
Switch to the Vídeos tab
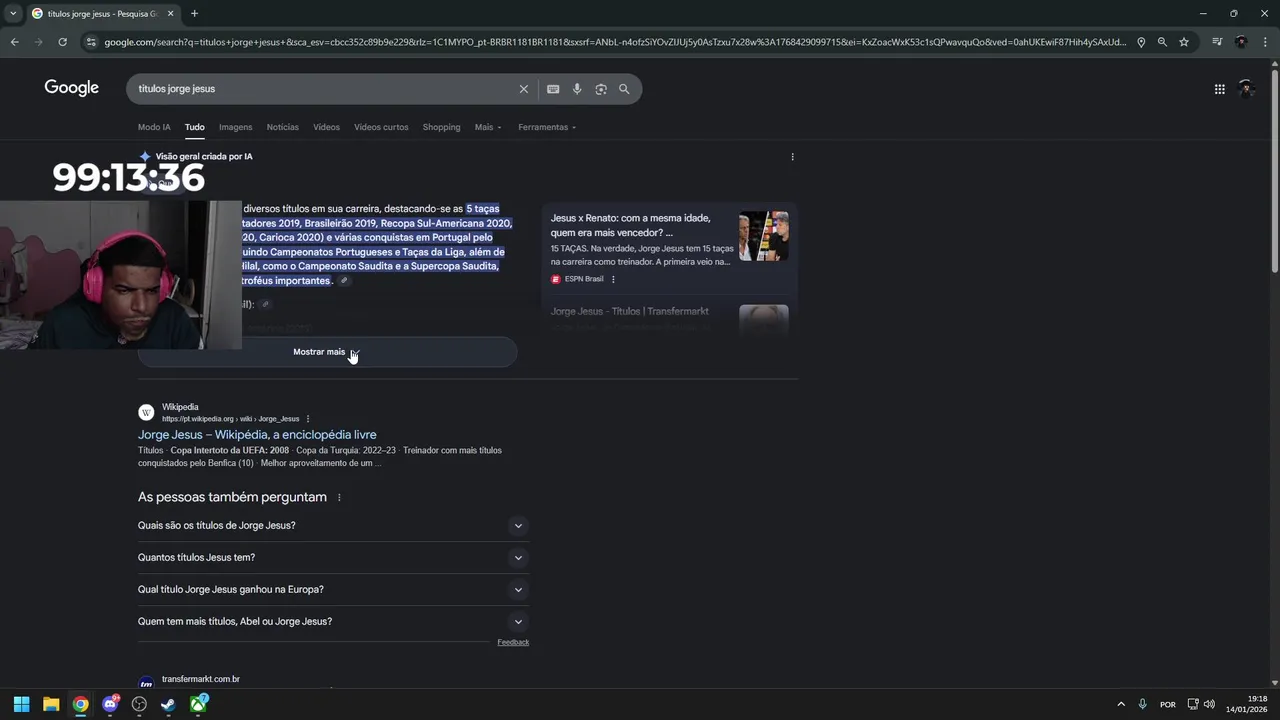[326, 127]
